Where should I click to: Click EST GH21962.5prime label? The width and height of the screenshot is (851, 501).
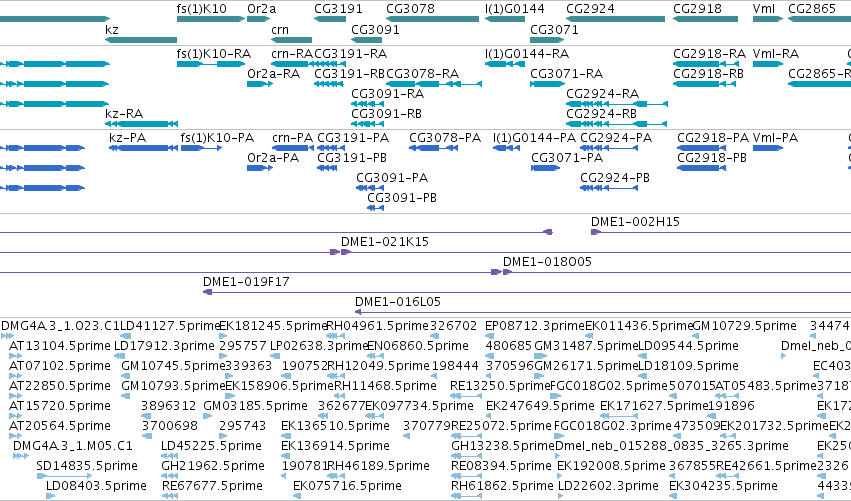213,466
